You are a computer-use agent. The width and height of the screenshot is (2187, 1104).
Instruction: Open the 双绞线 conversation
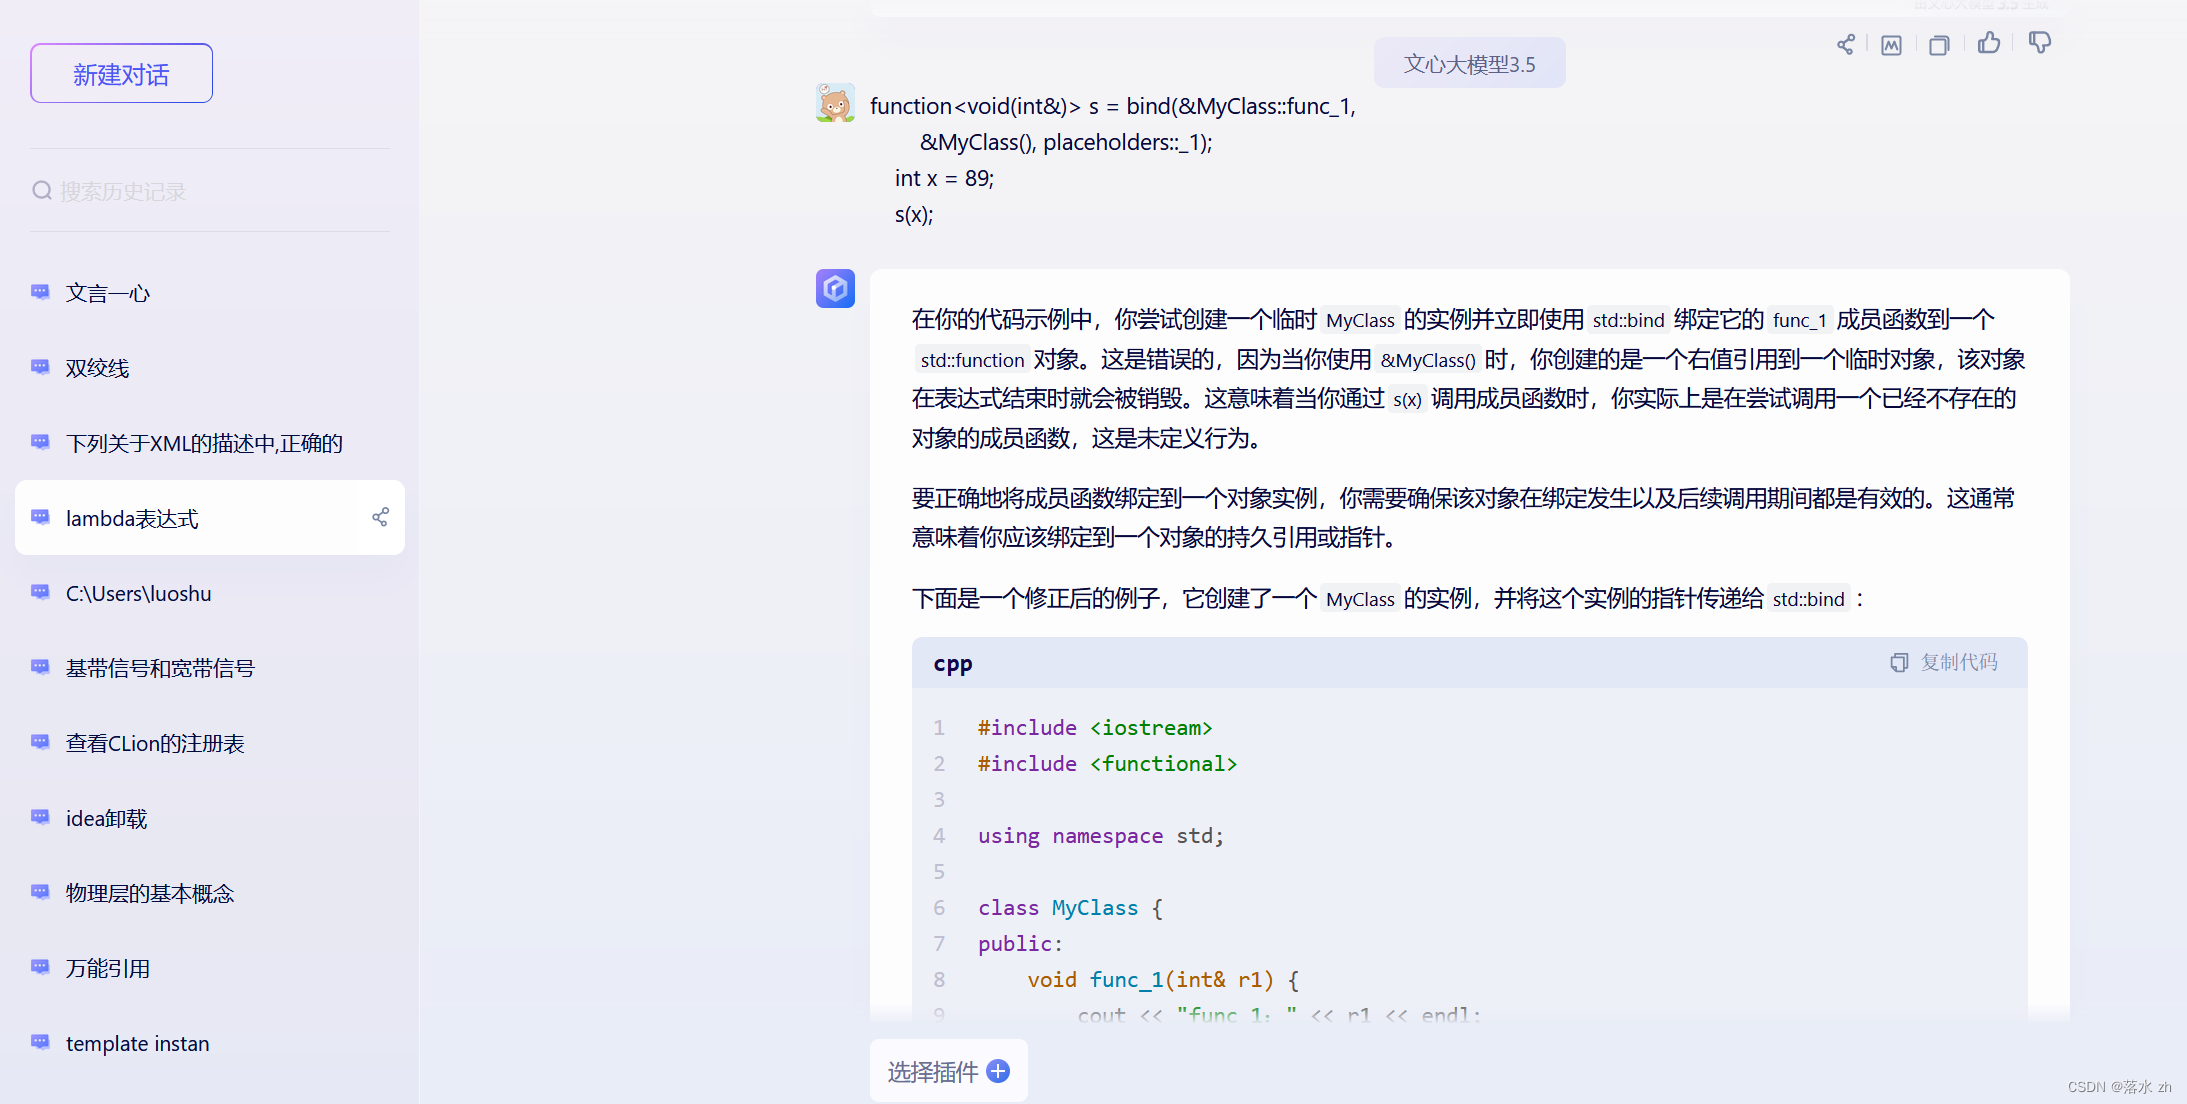coord(98,368)
